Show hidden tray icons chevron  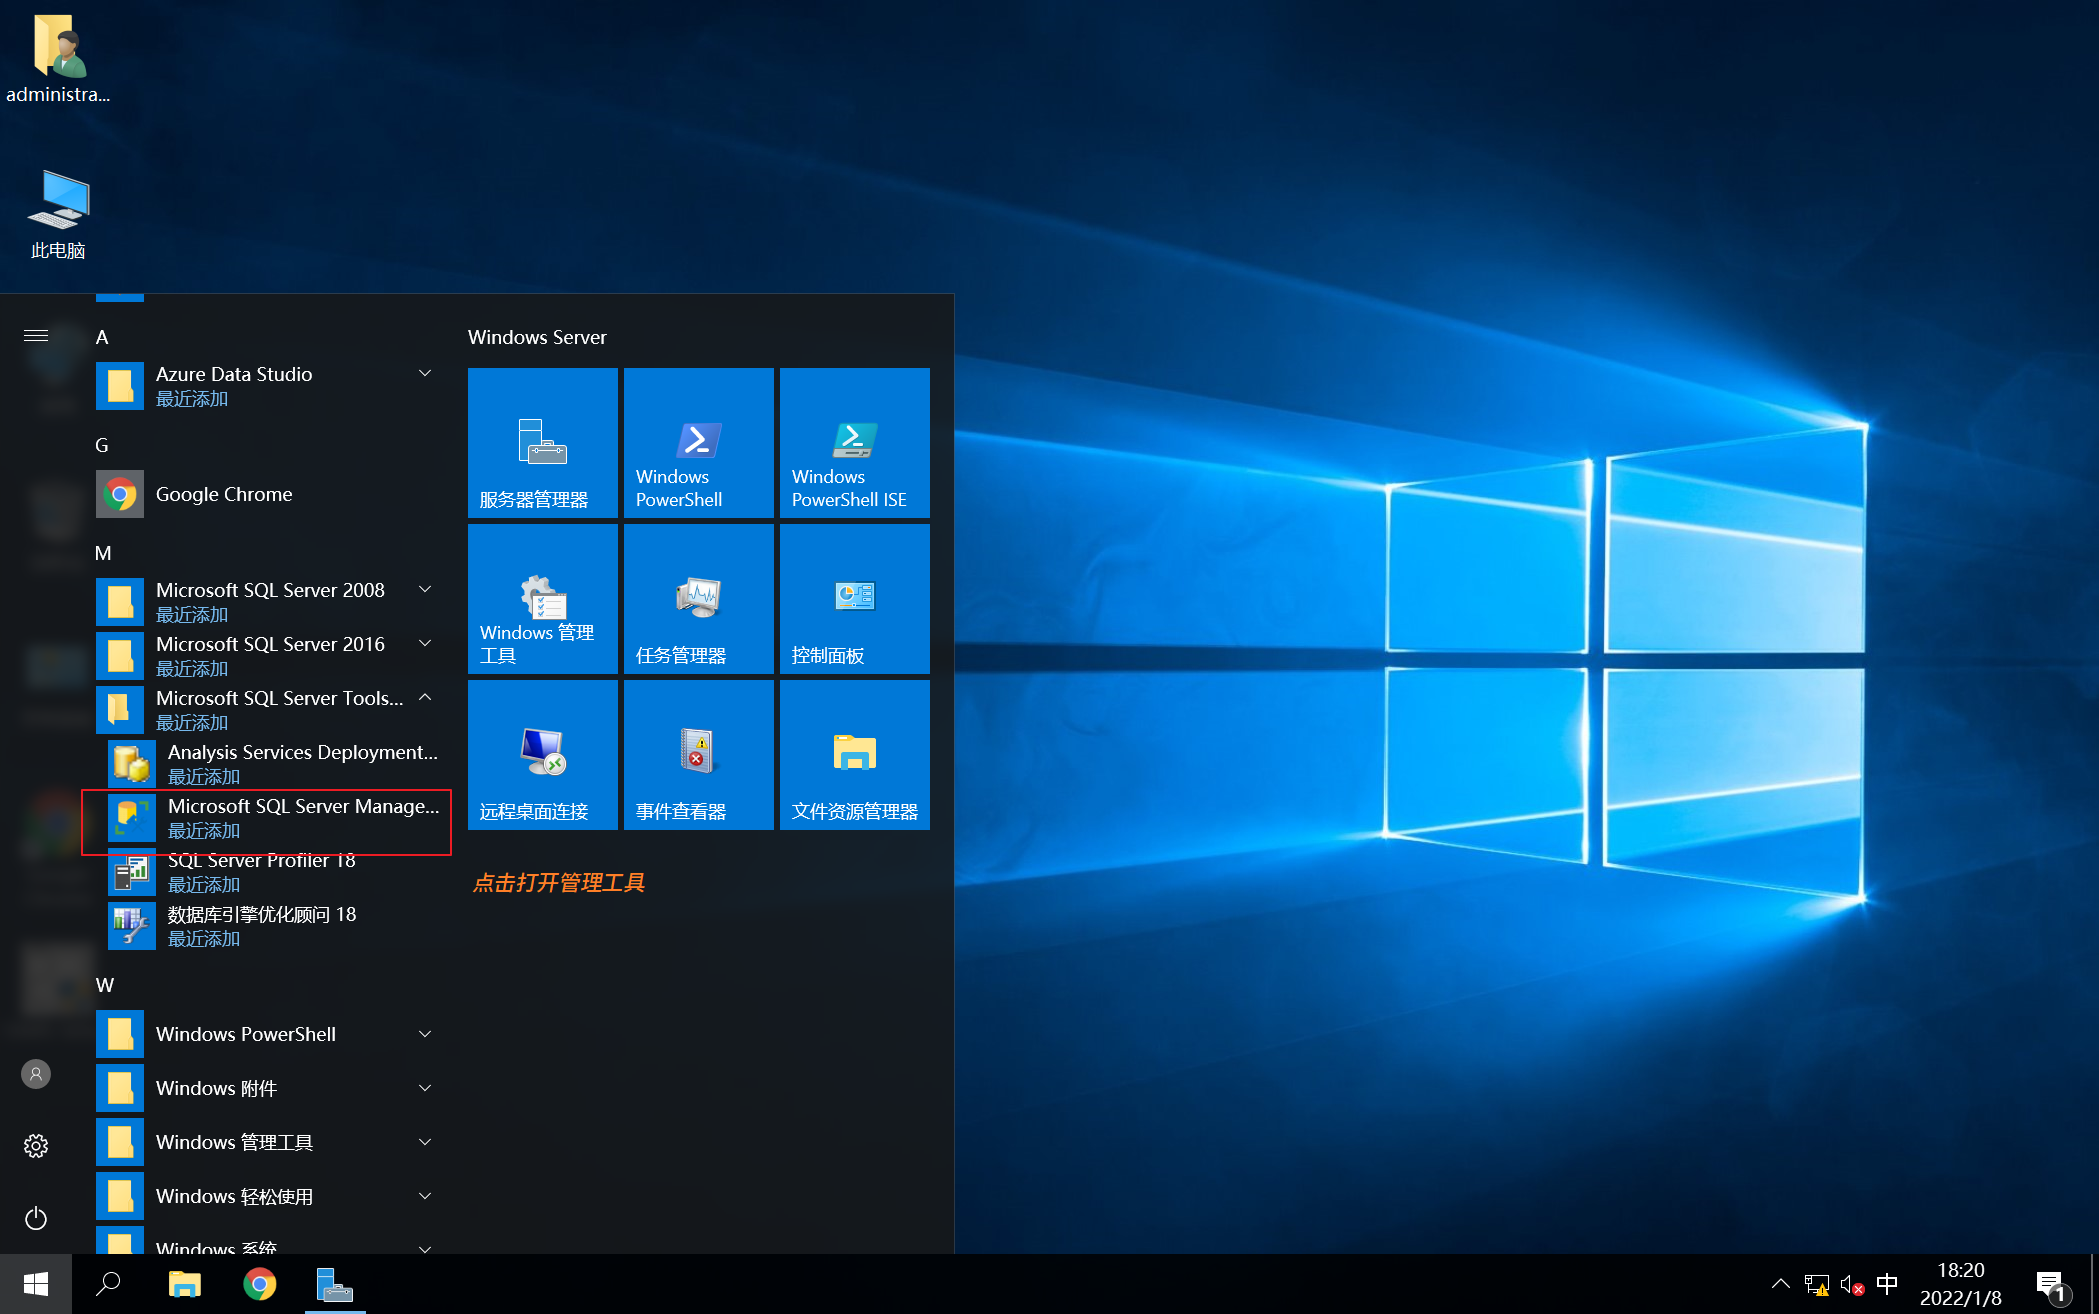click(x=1780, y=1284)
